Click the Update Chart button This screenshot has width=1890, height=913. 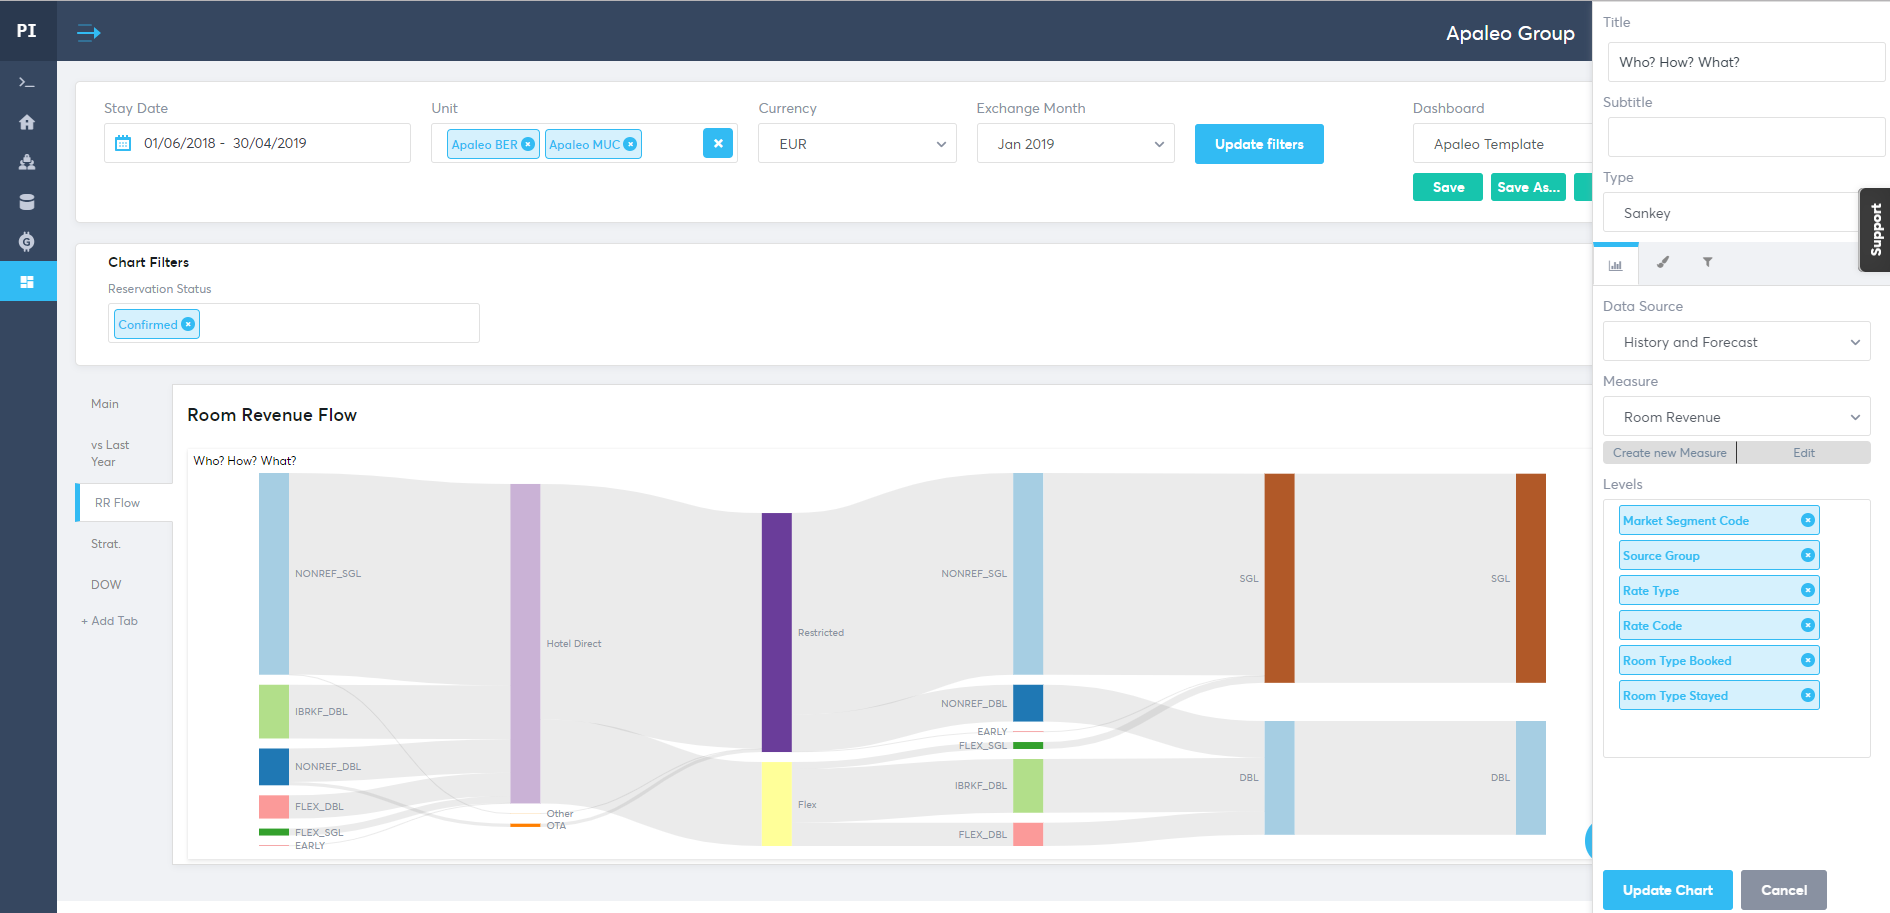[1667, 890]
